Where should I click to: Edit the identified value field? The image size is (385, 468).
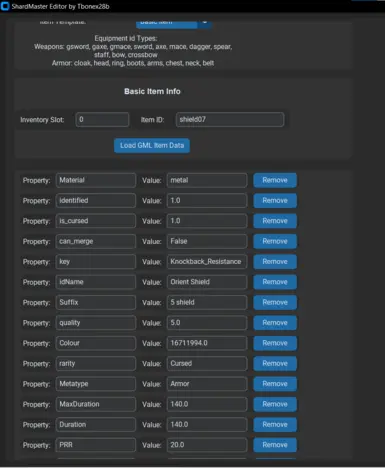[x=207, y=201]
